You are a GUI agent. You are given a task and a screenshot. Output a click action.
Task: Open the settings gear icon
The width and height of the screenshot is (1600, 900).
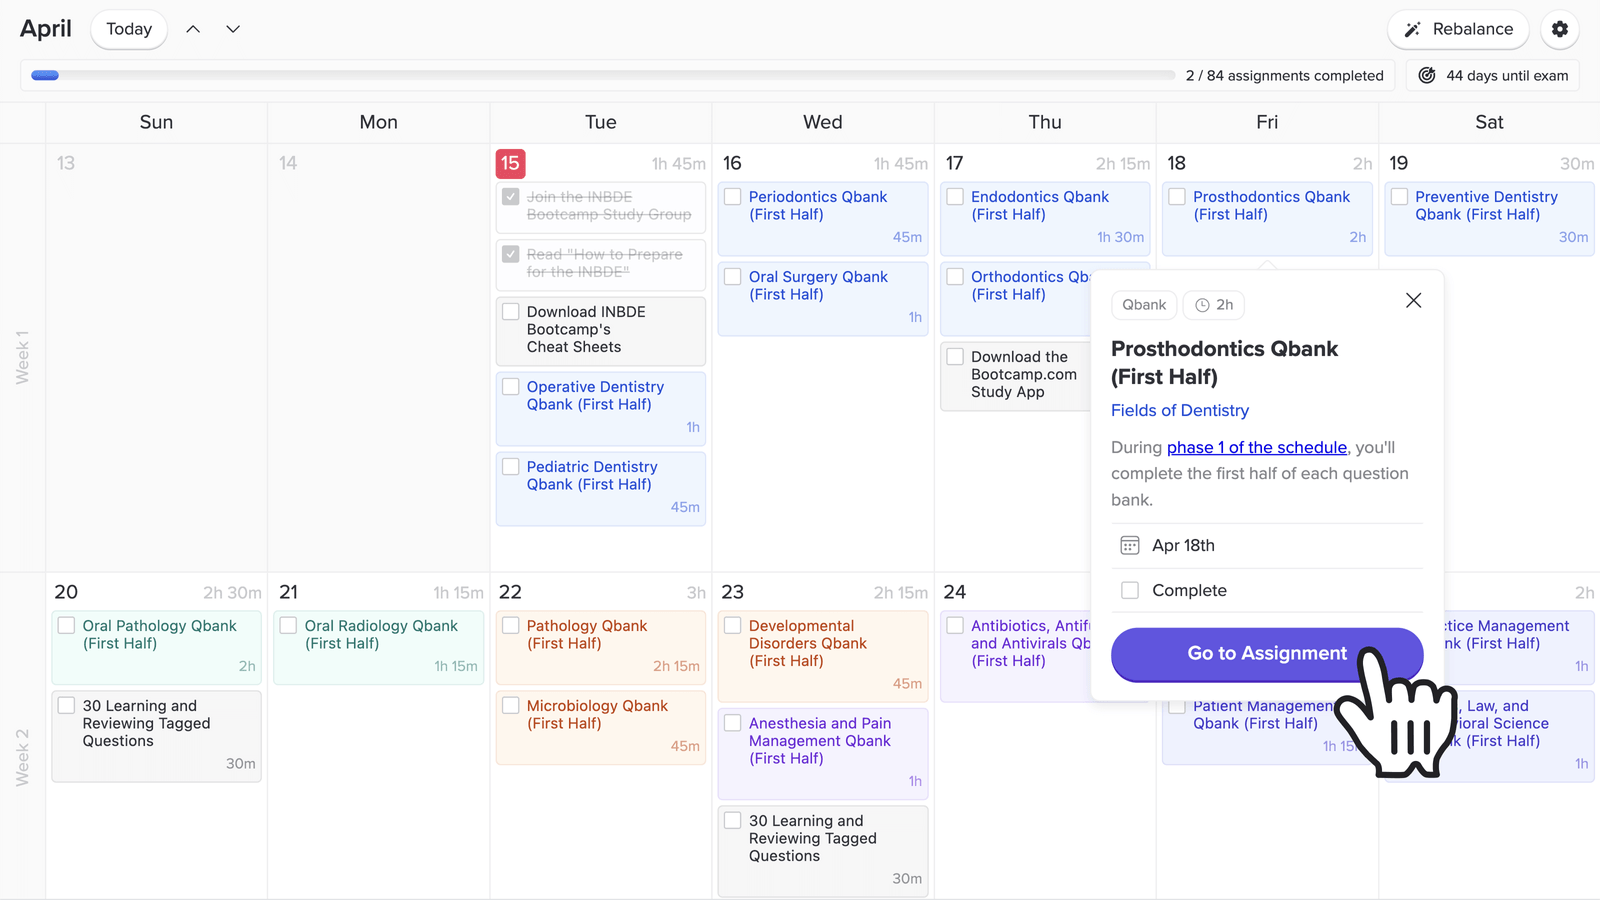1559,29
